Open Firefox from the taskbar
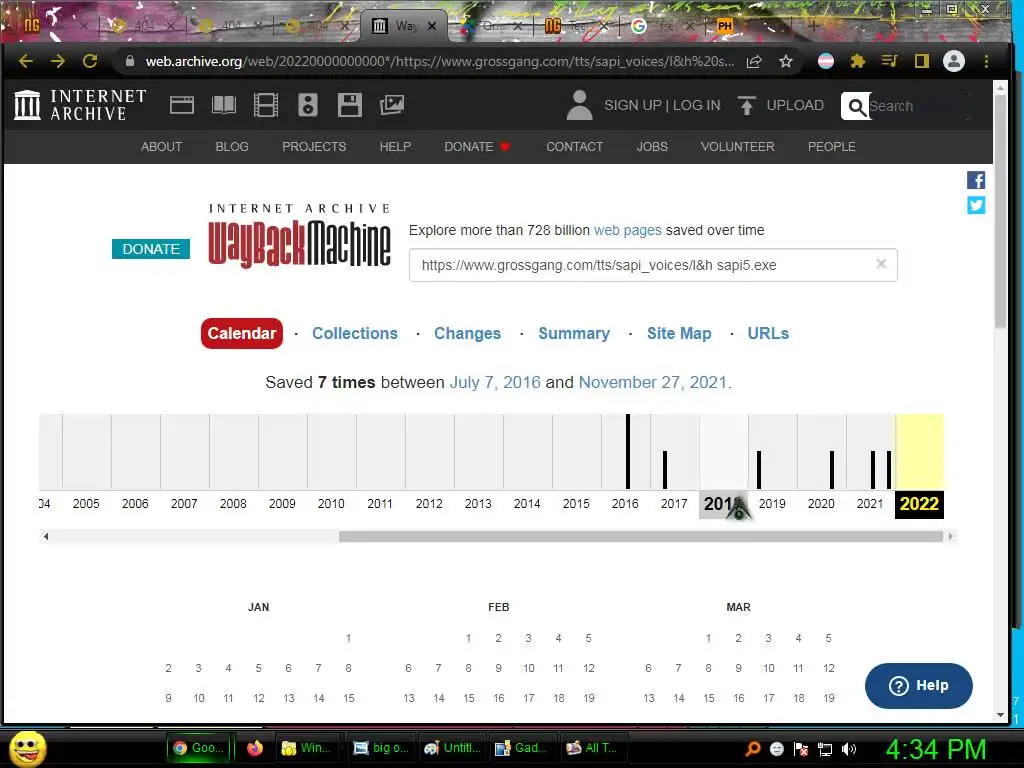The width and height of the screenshot is (1024, 768). (255, 748)
